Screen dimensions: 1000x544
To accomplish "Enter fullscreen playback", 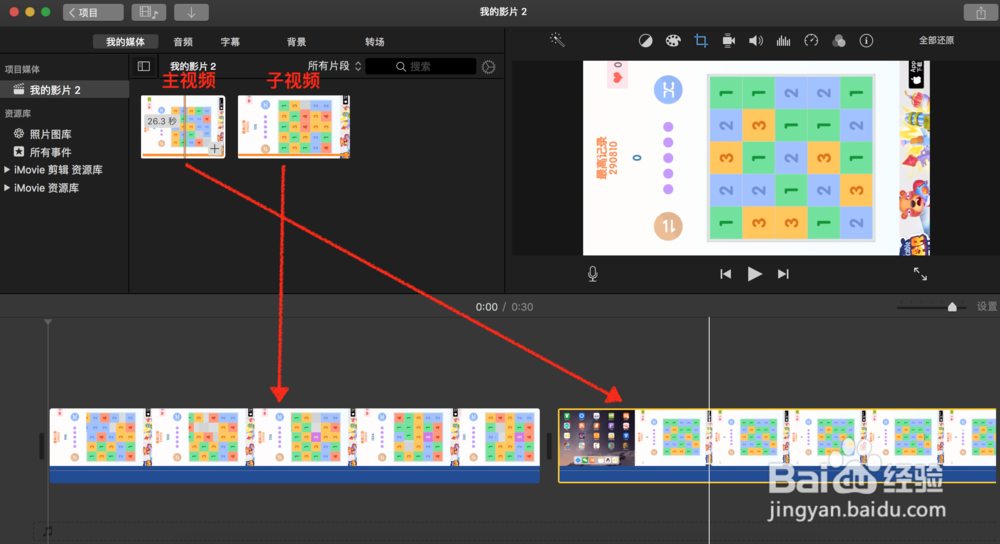I will click(920, 274).
